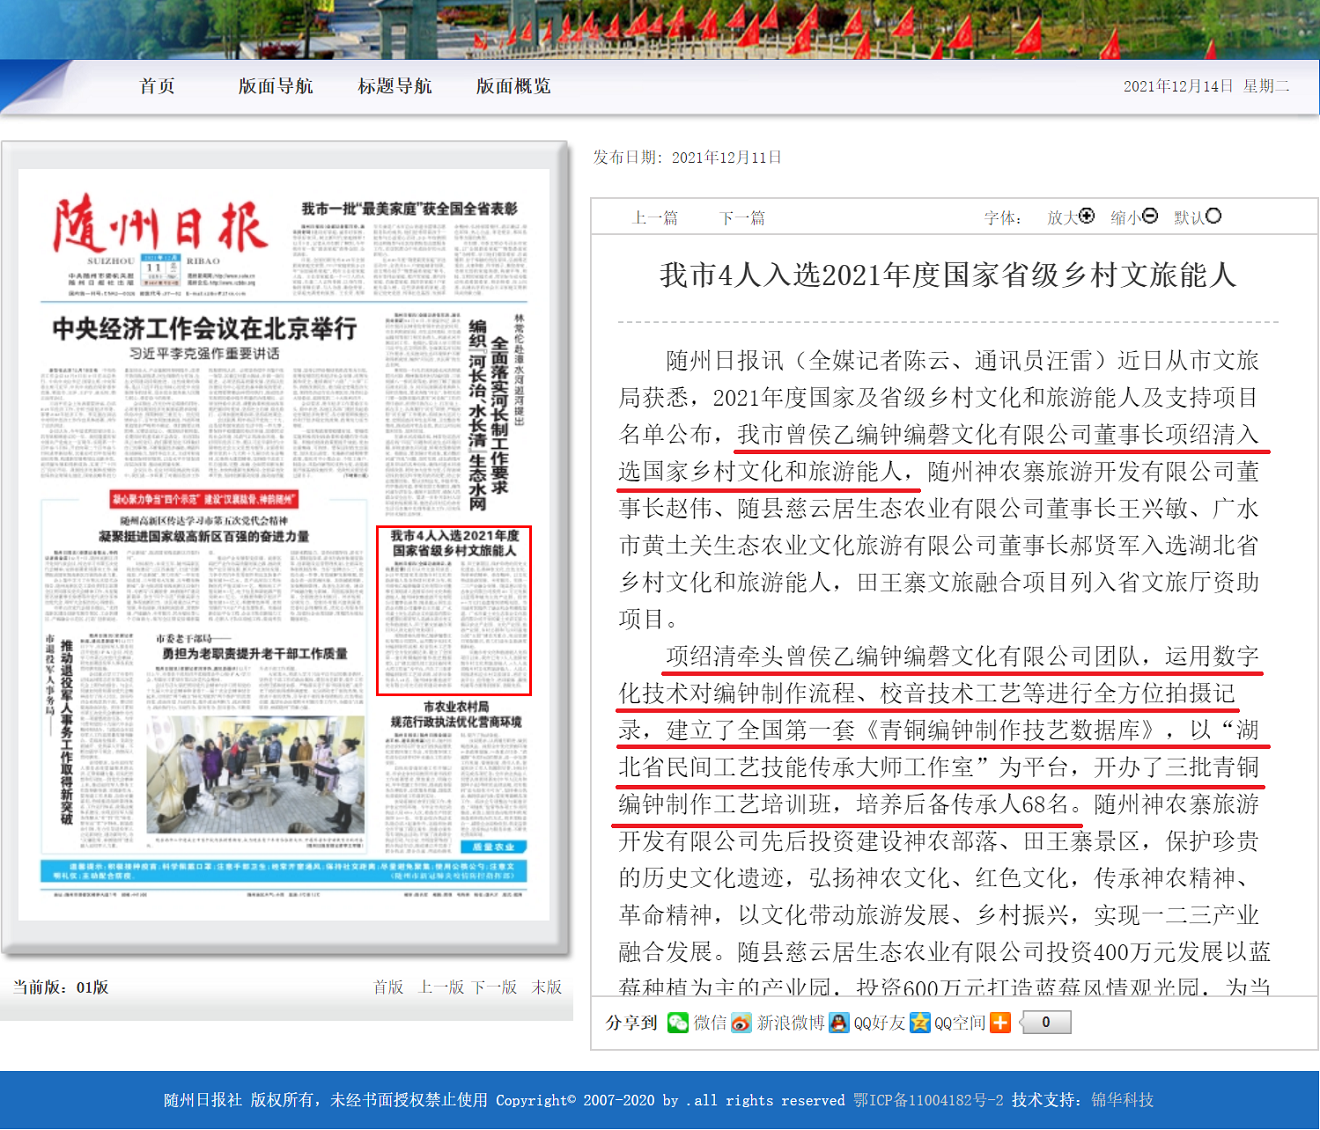Open vertical headline 全面落实河长制工作要求
Screen dimensions: 1320x1130
click(499, 414)
